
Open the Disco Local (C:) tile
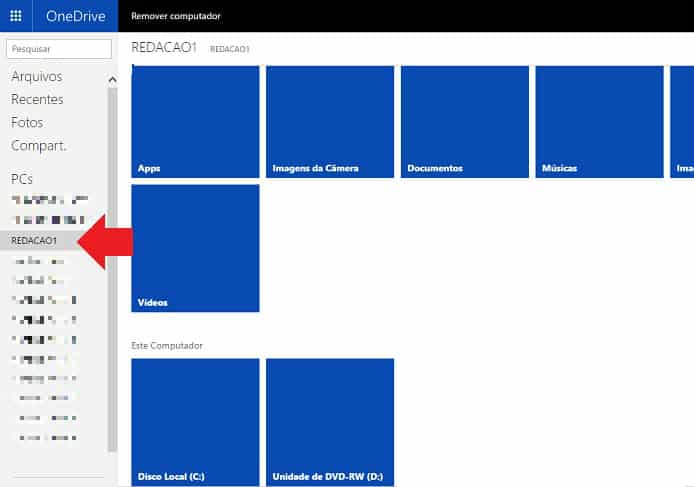(x=195, y=422)
